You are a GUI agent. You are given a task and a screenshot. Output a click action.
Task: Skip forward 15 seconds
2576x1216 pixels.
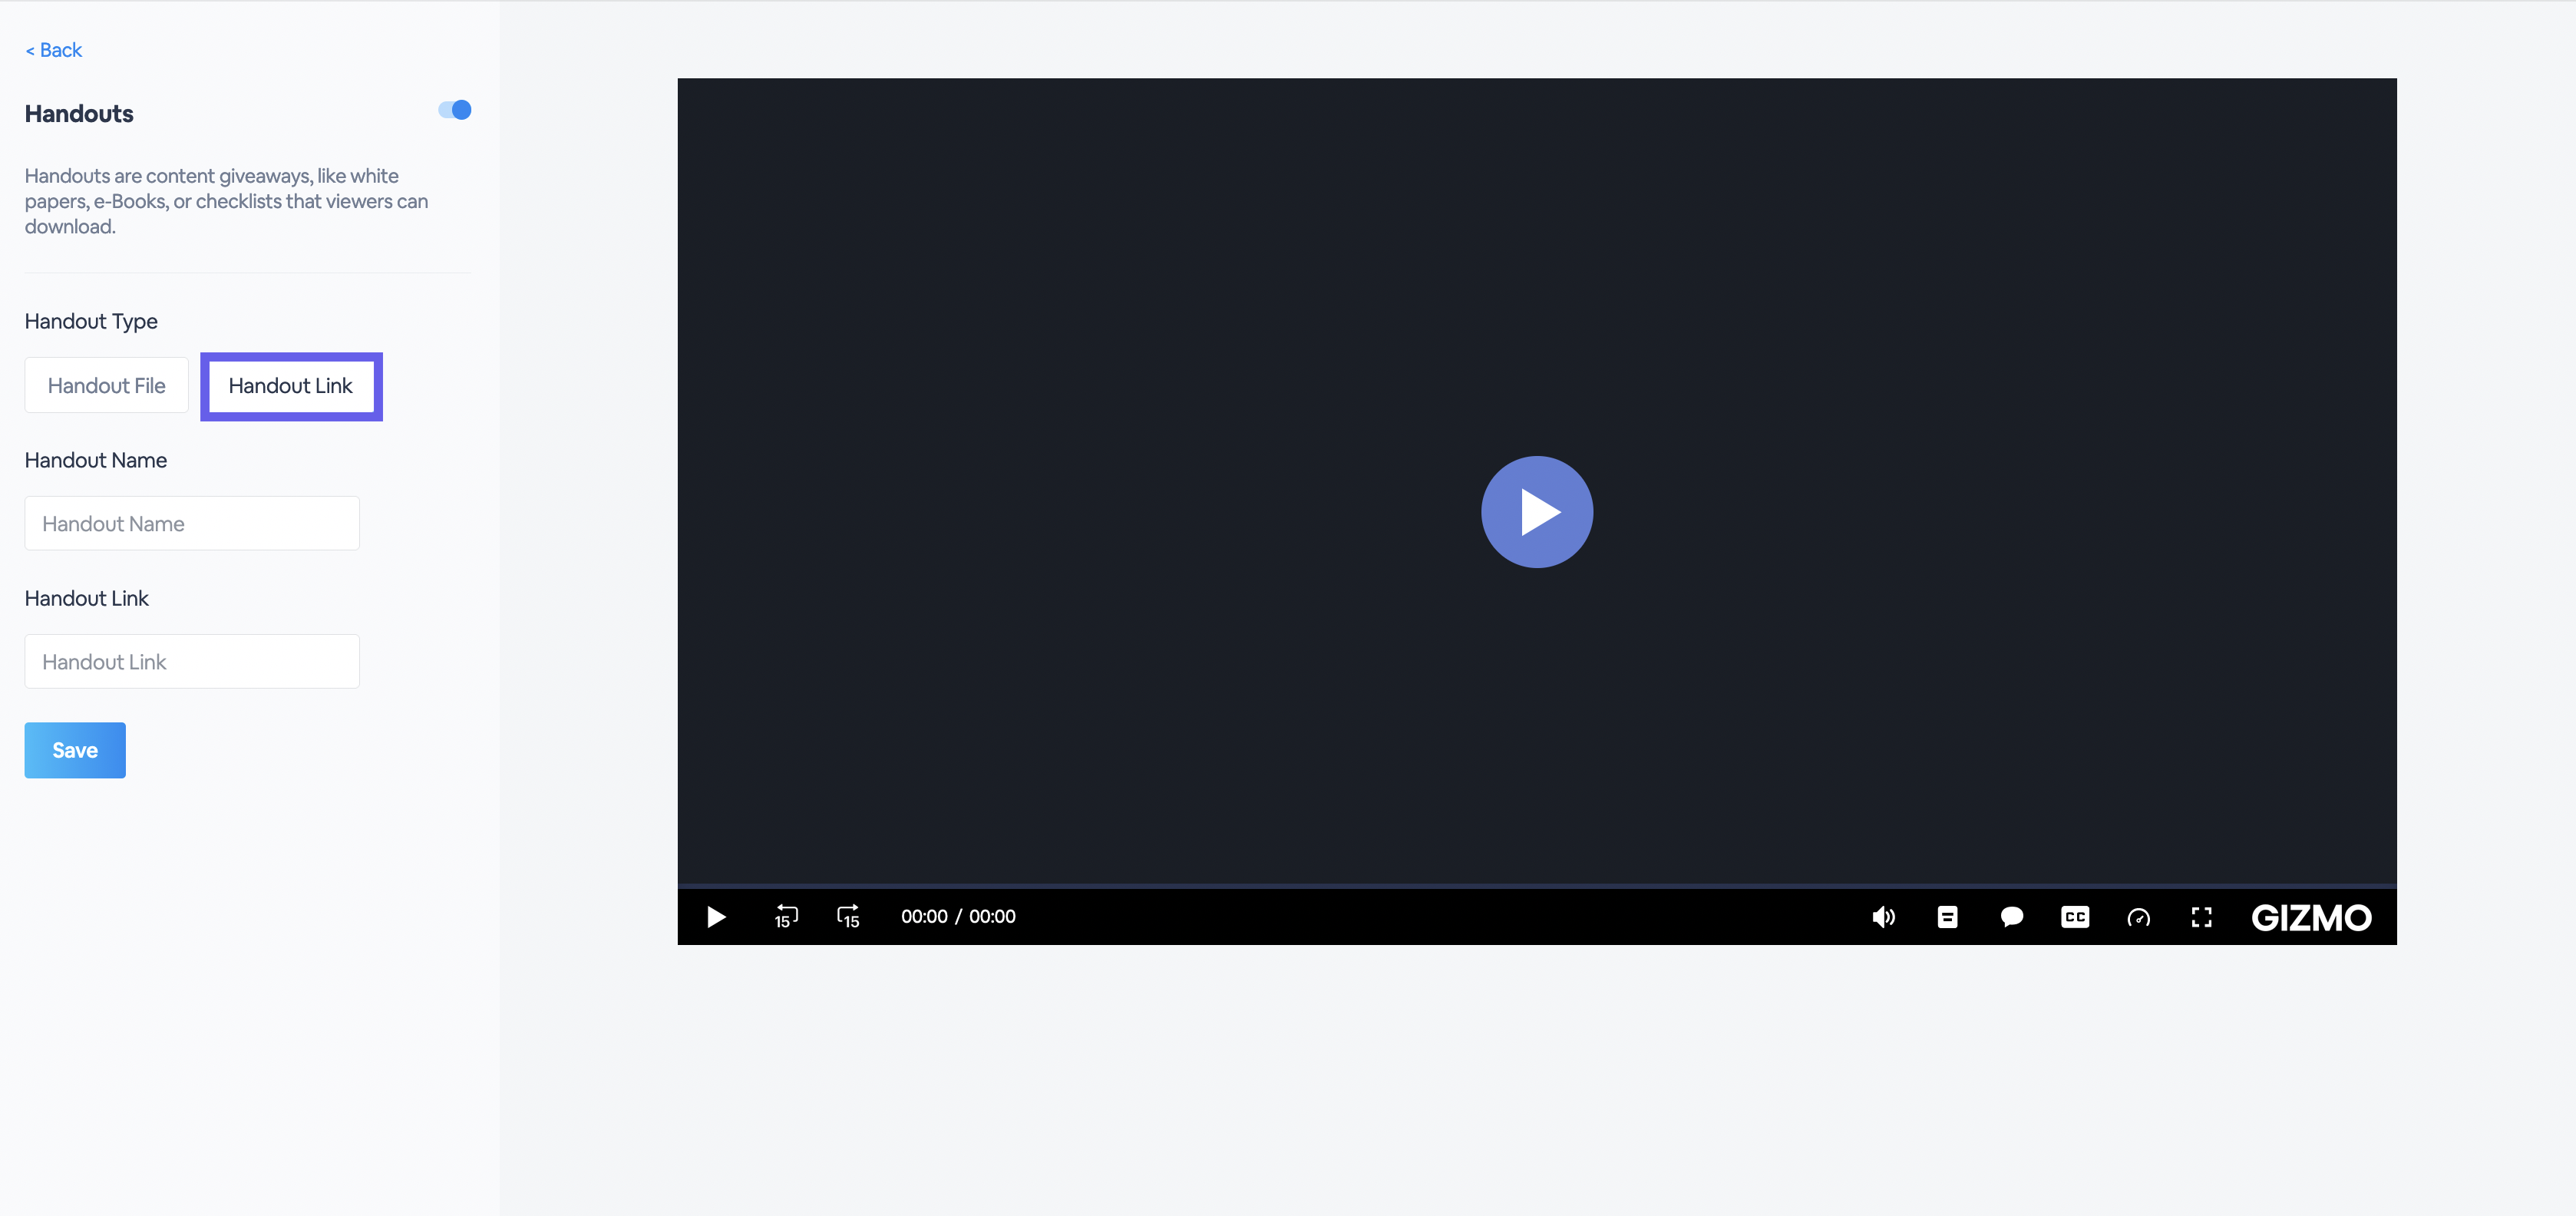point(848,916)
